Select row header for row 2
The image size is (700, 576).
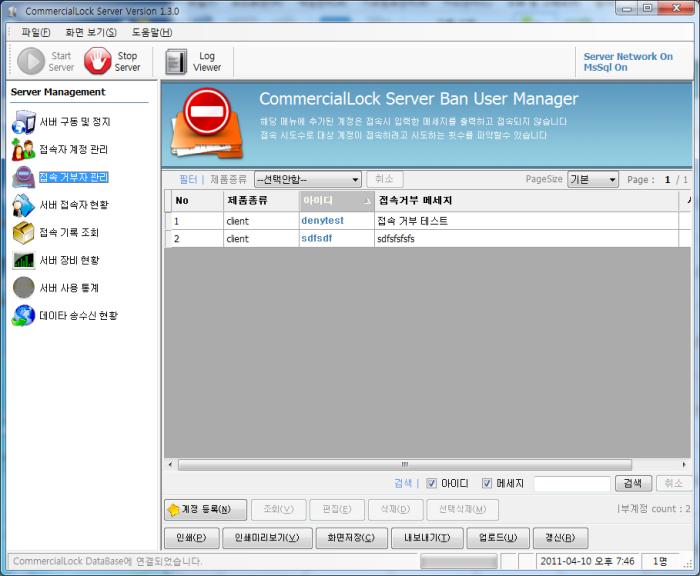coord(168,239)
